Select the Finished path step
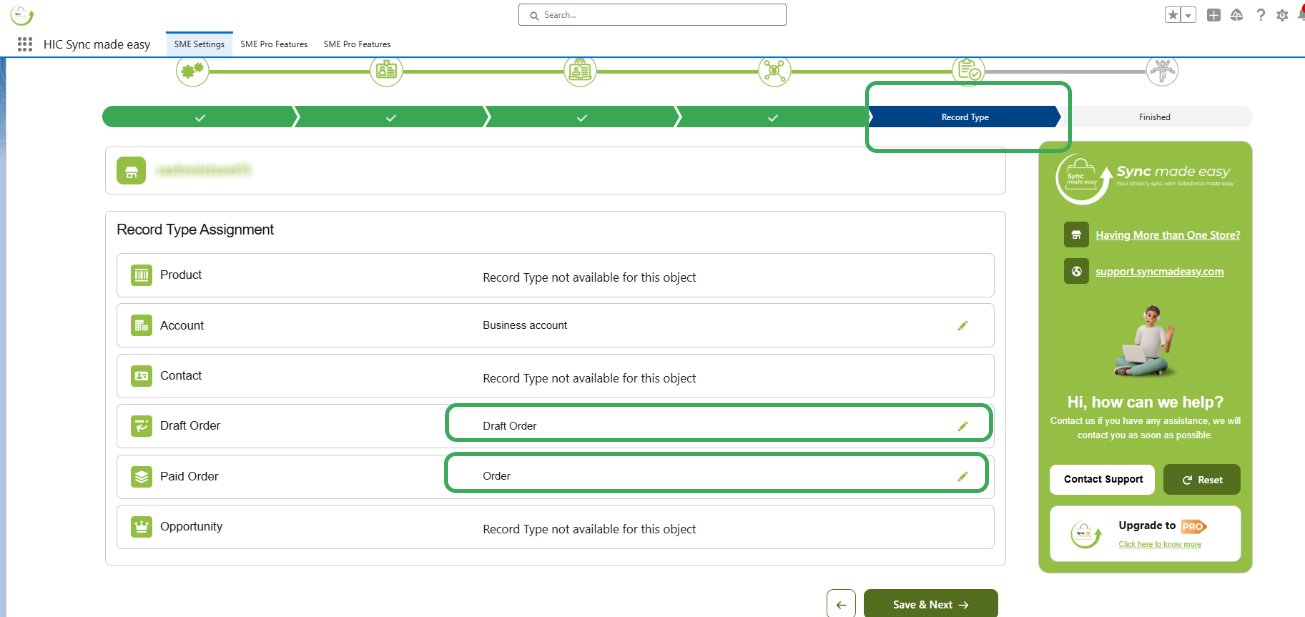 coord(1155,117)
